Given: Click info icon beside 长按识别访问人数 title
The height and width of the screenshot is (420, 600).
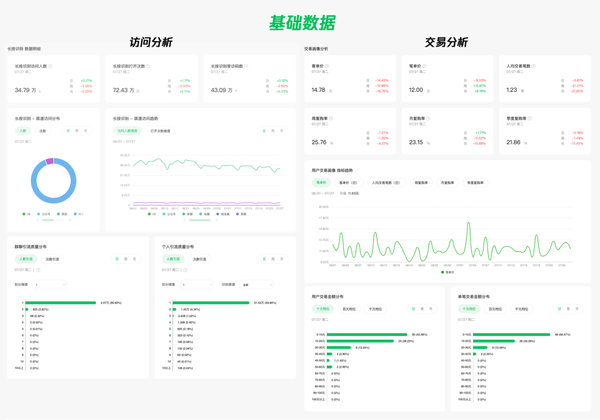Looking at the screenshot, I should tap(50, 67).
